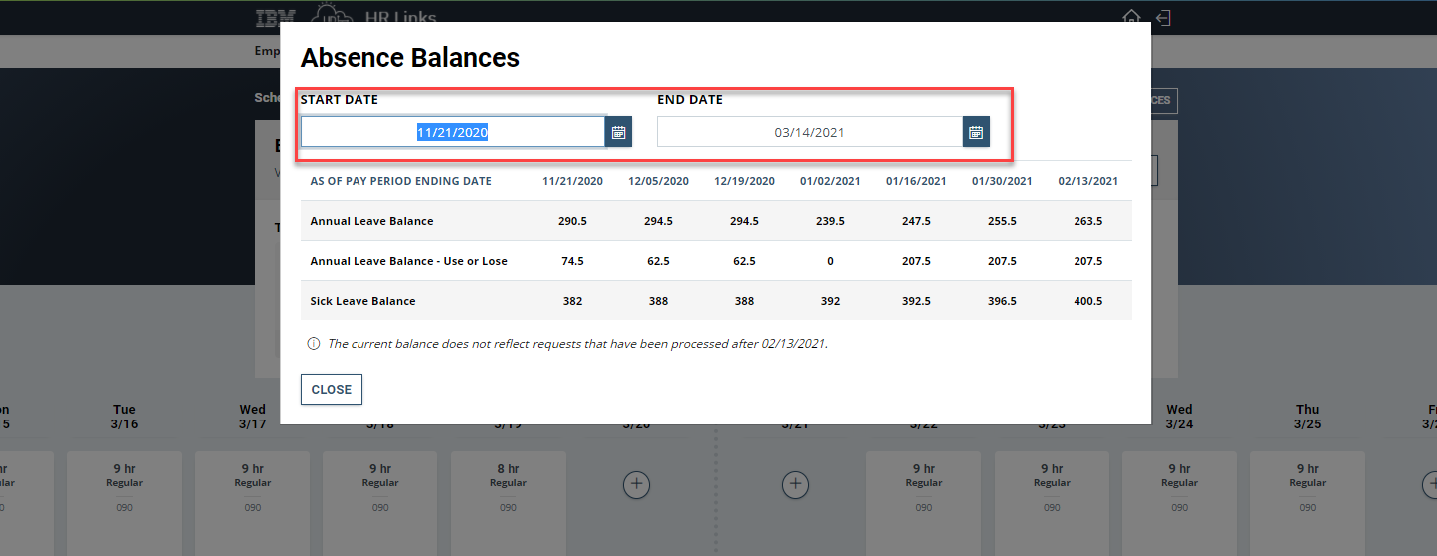This screenshot has width=1437, height=556.
Task: Click the 0 use or lose value
Action: point(830,261)
